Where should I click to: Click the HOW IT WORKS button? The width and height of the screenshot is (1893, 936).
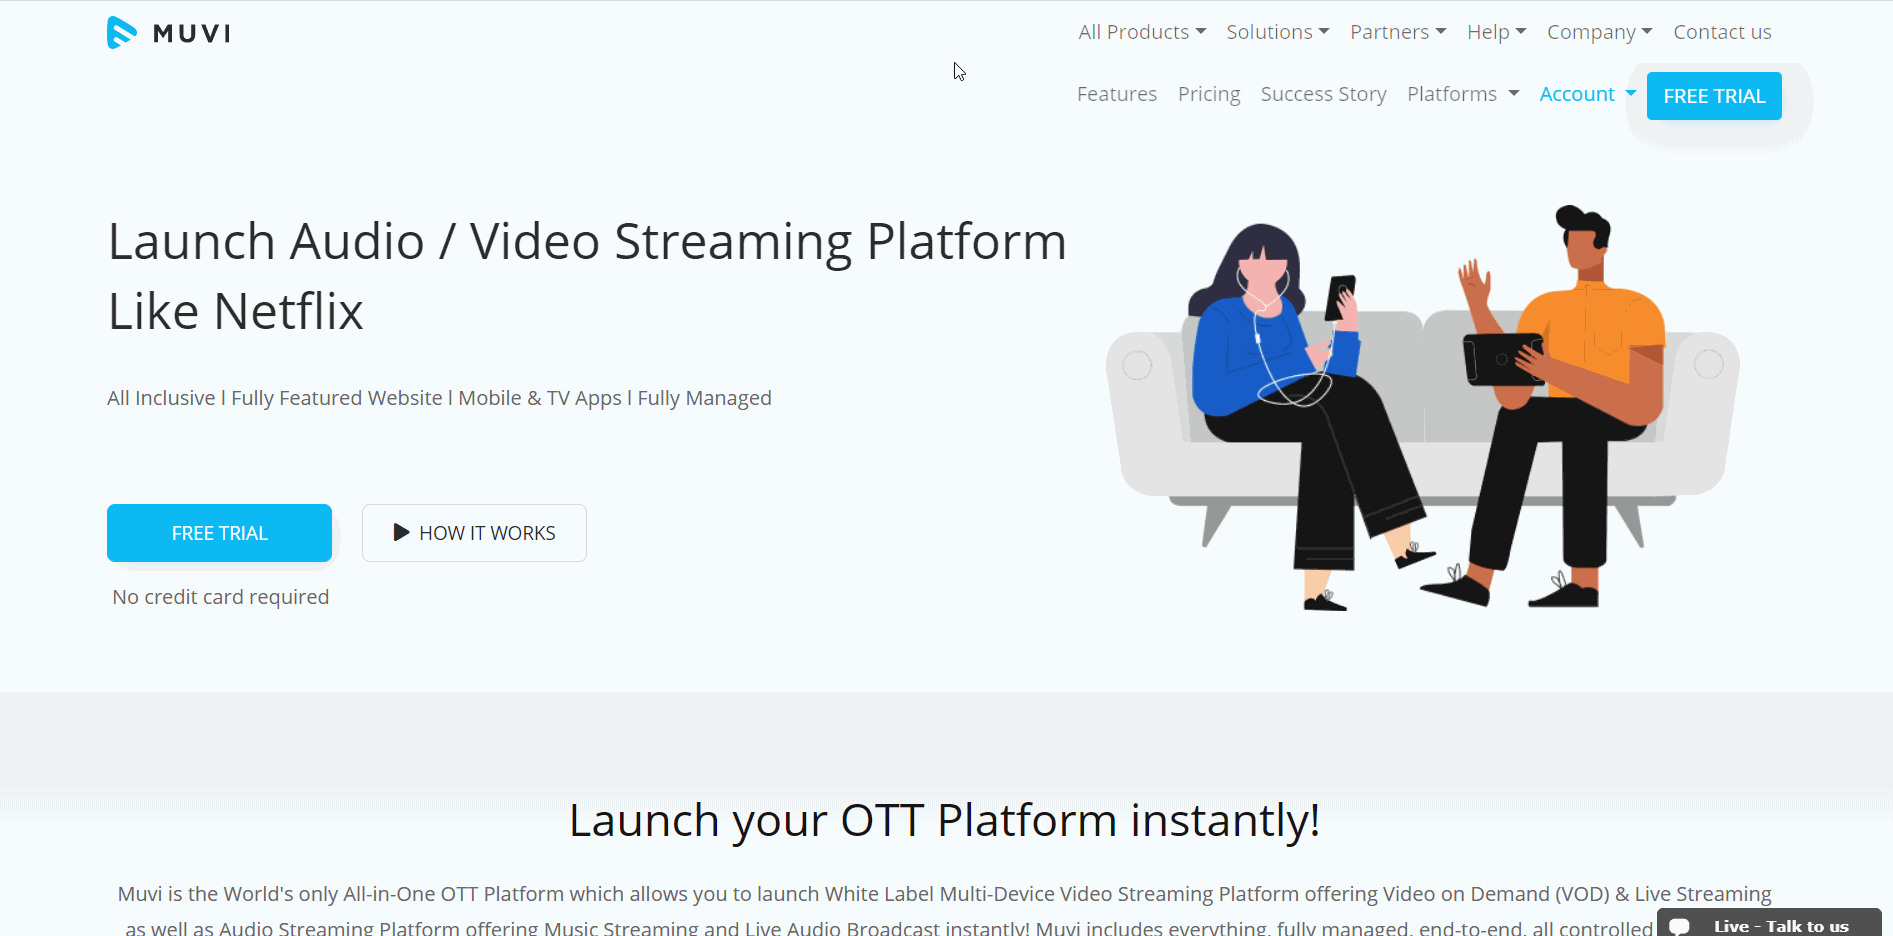pos(474,533)
